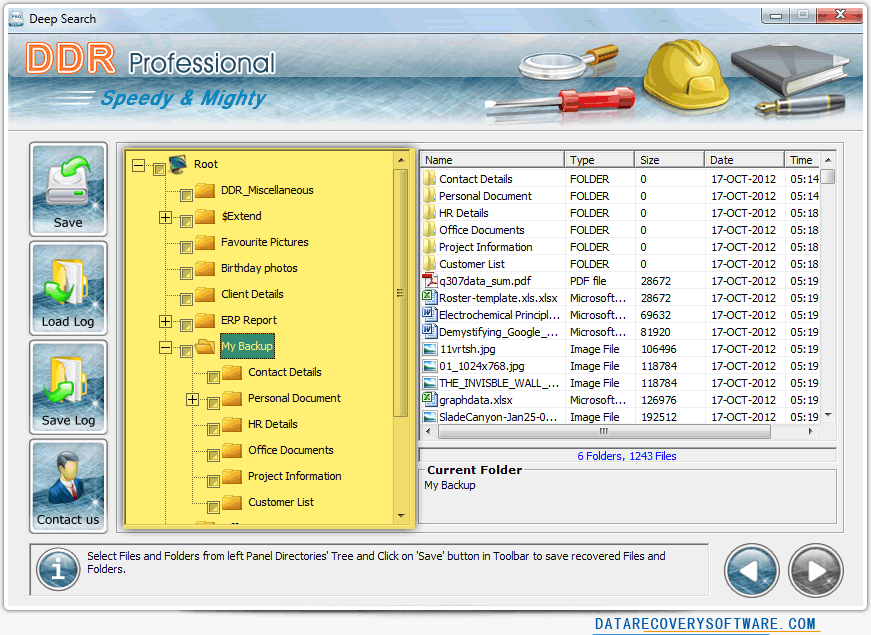Click the q307data_sum.pdf PDF icon
Viewport: 871px width, 635px height.
(429, 281)
